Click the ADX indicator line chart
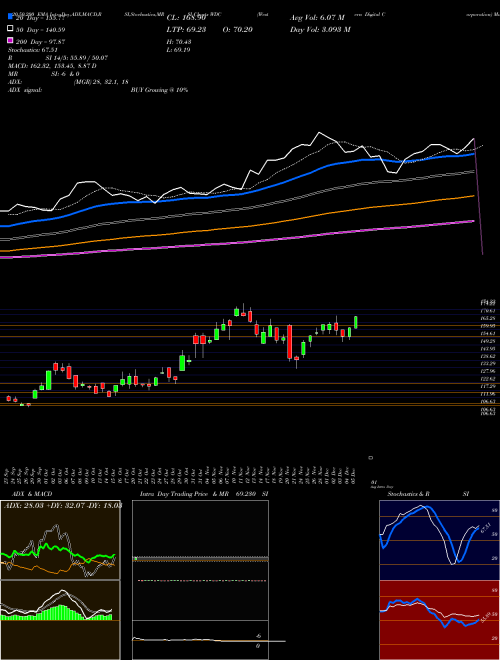The height and width of the screenshot is (660, 500). (x=60, y=540)
